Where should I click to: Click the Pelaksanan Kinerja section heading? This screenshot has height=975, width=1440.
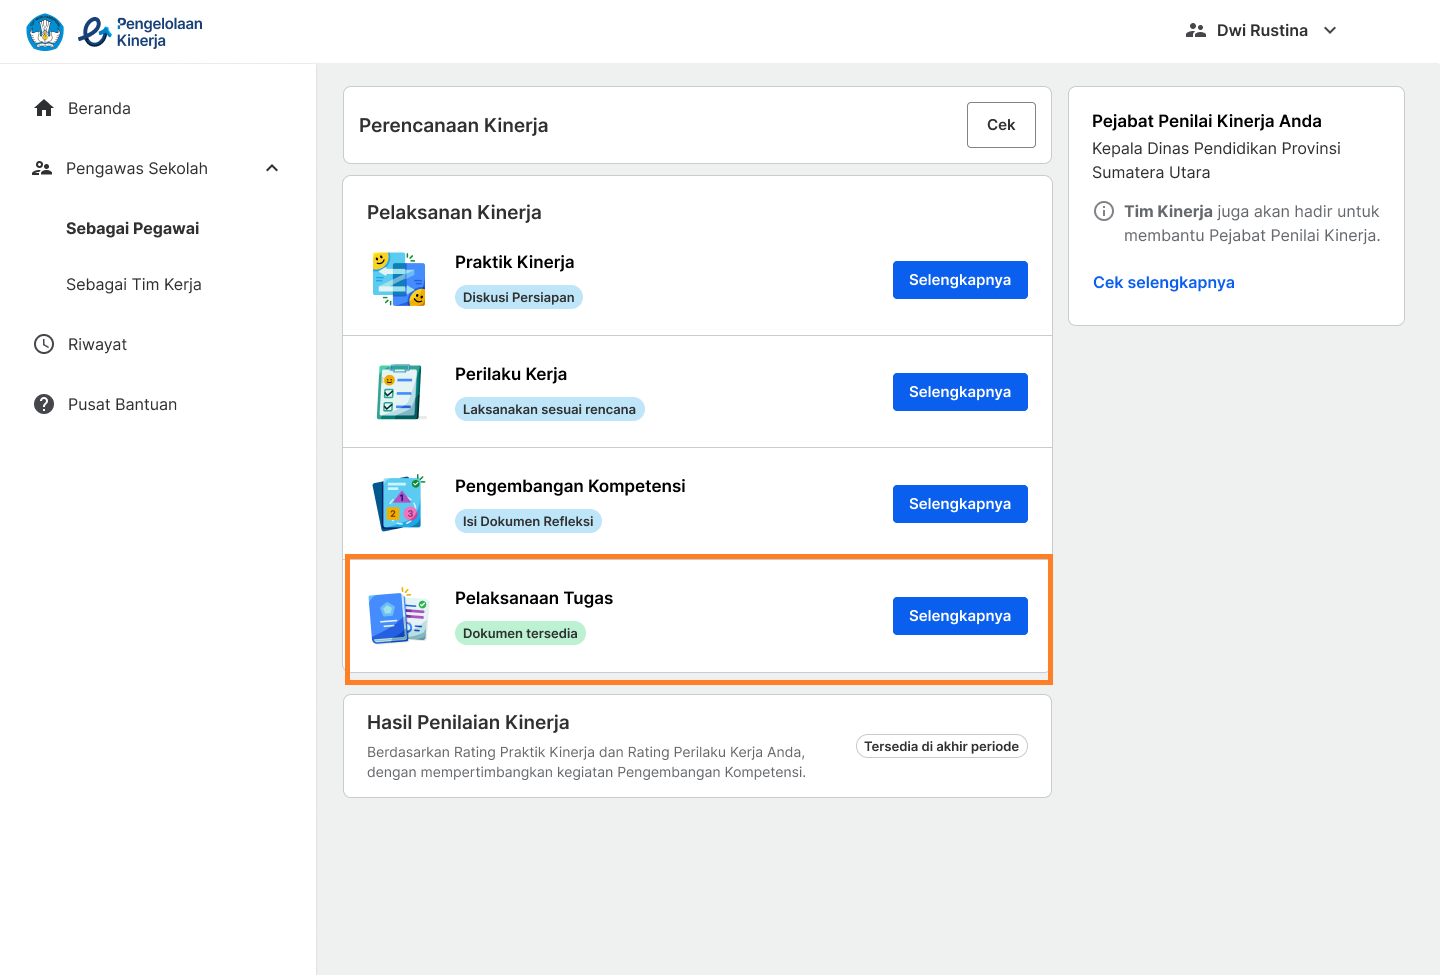[x=454, y=212]
